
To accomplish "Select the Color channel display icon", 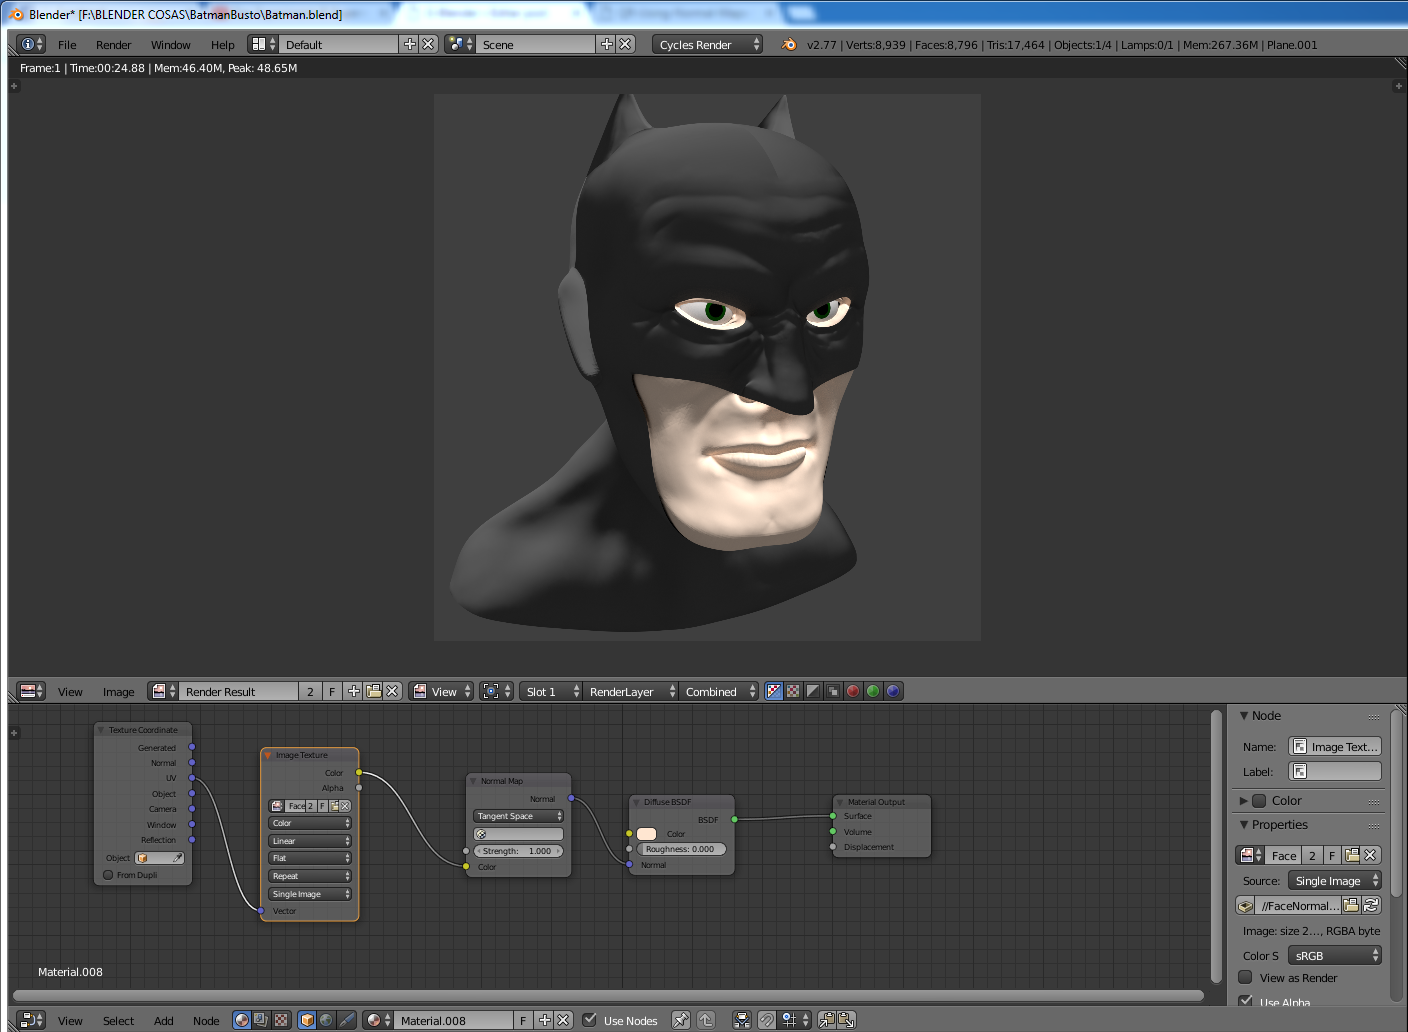I will [793, 691].
